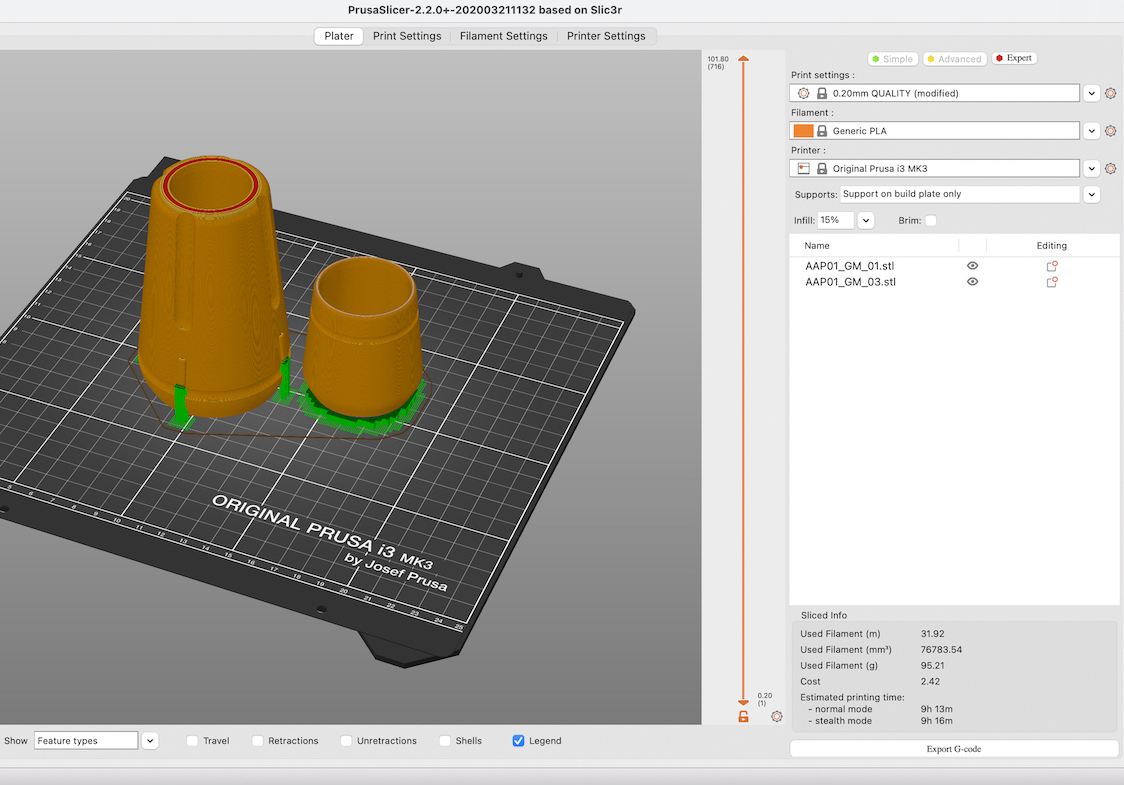
Task: Enable the Brim checkbox
Action: pos(930,221)
